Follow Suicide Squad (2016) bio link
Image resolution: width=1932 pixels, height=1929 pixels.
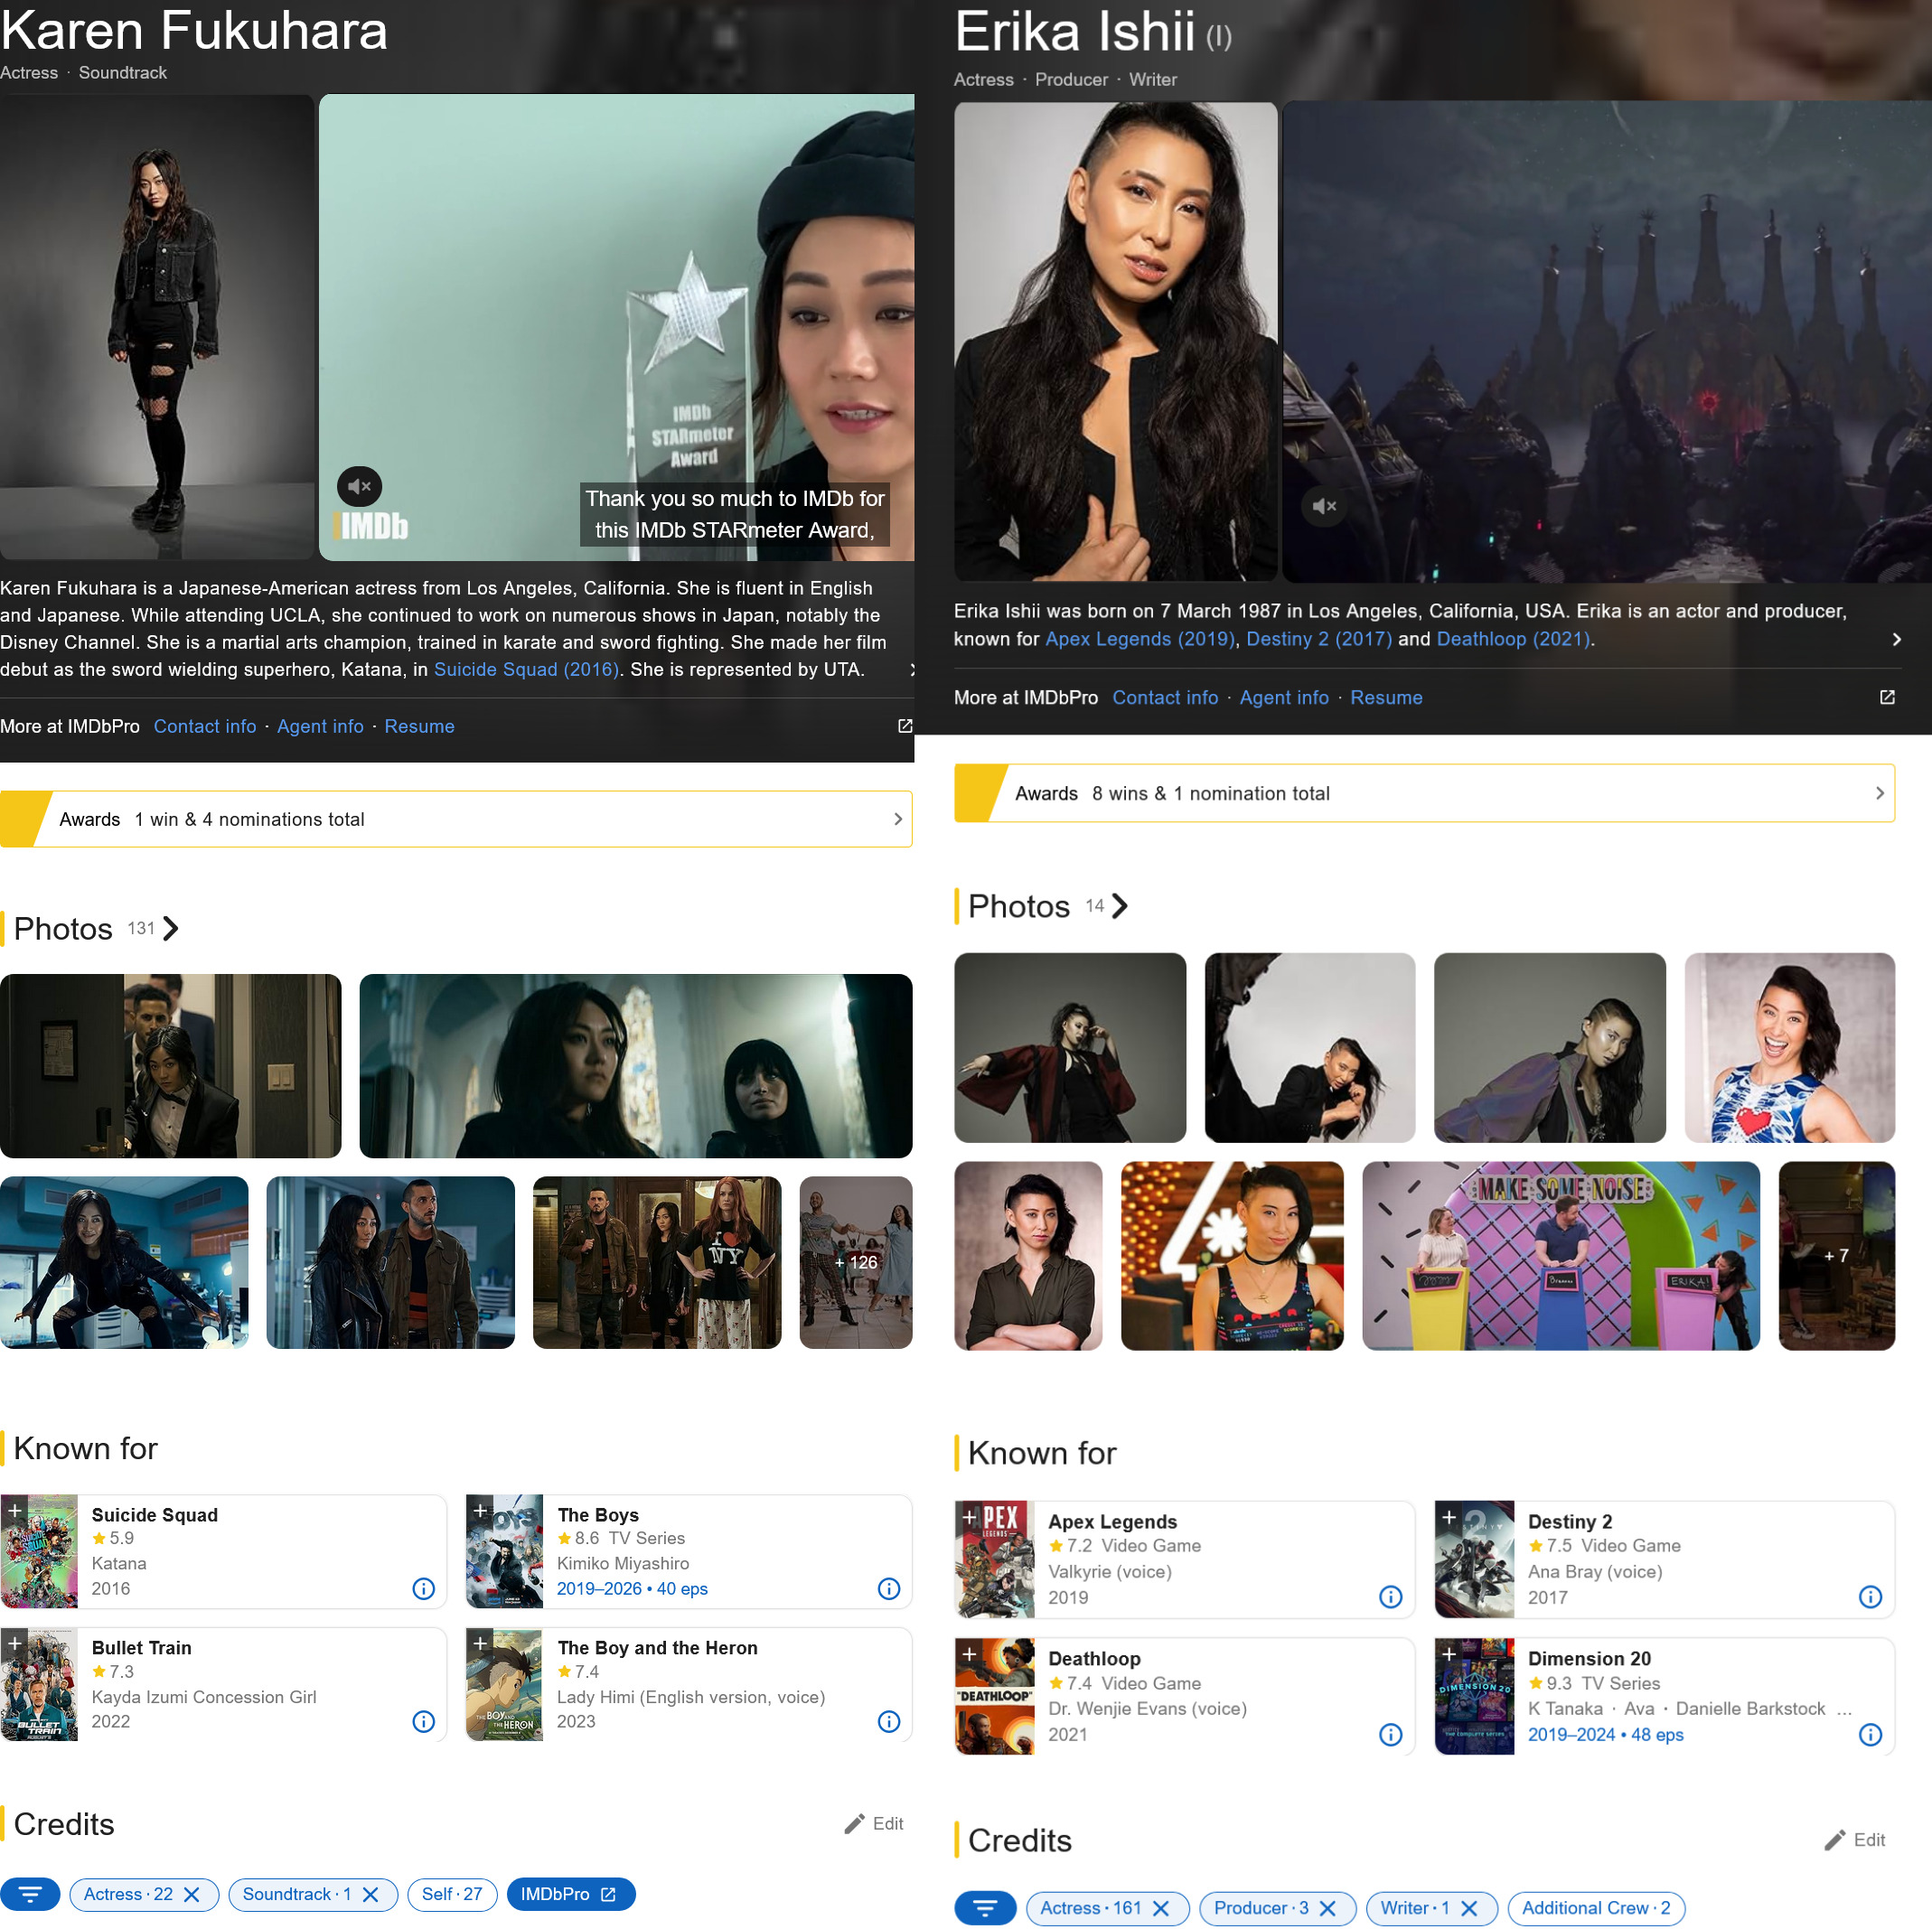pos(526,669)
